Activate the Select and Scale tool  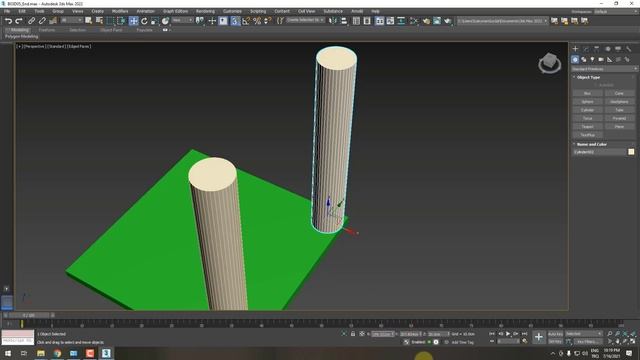(x=155, y=20)
